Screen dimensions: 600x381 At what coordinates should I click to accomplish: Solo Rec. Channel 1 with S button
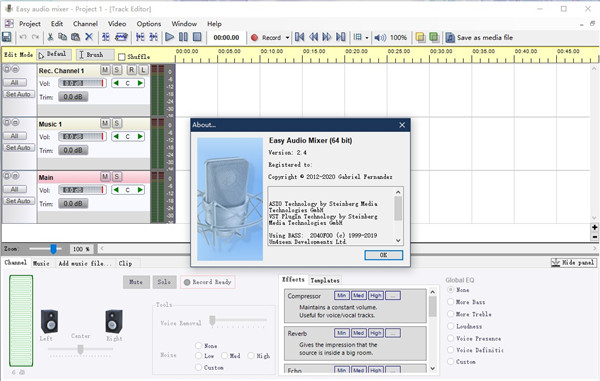pyautogui.click(x=117, y=70)
